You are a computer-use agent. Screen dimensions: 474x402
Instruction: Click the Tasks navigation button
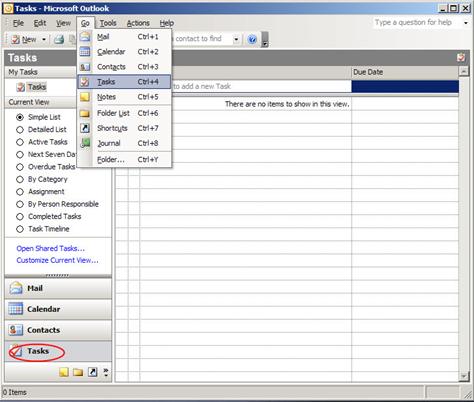click(x=58, y=351)
